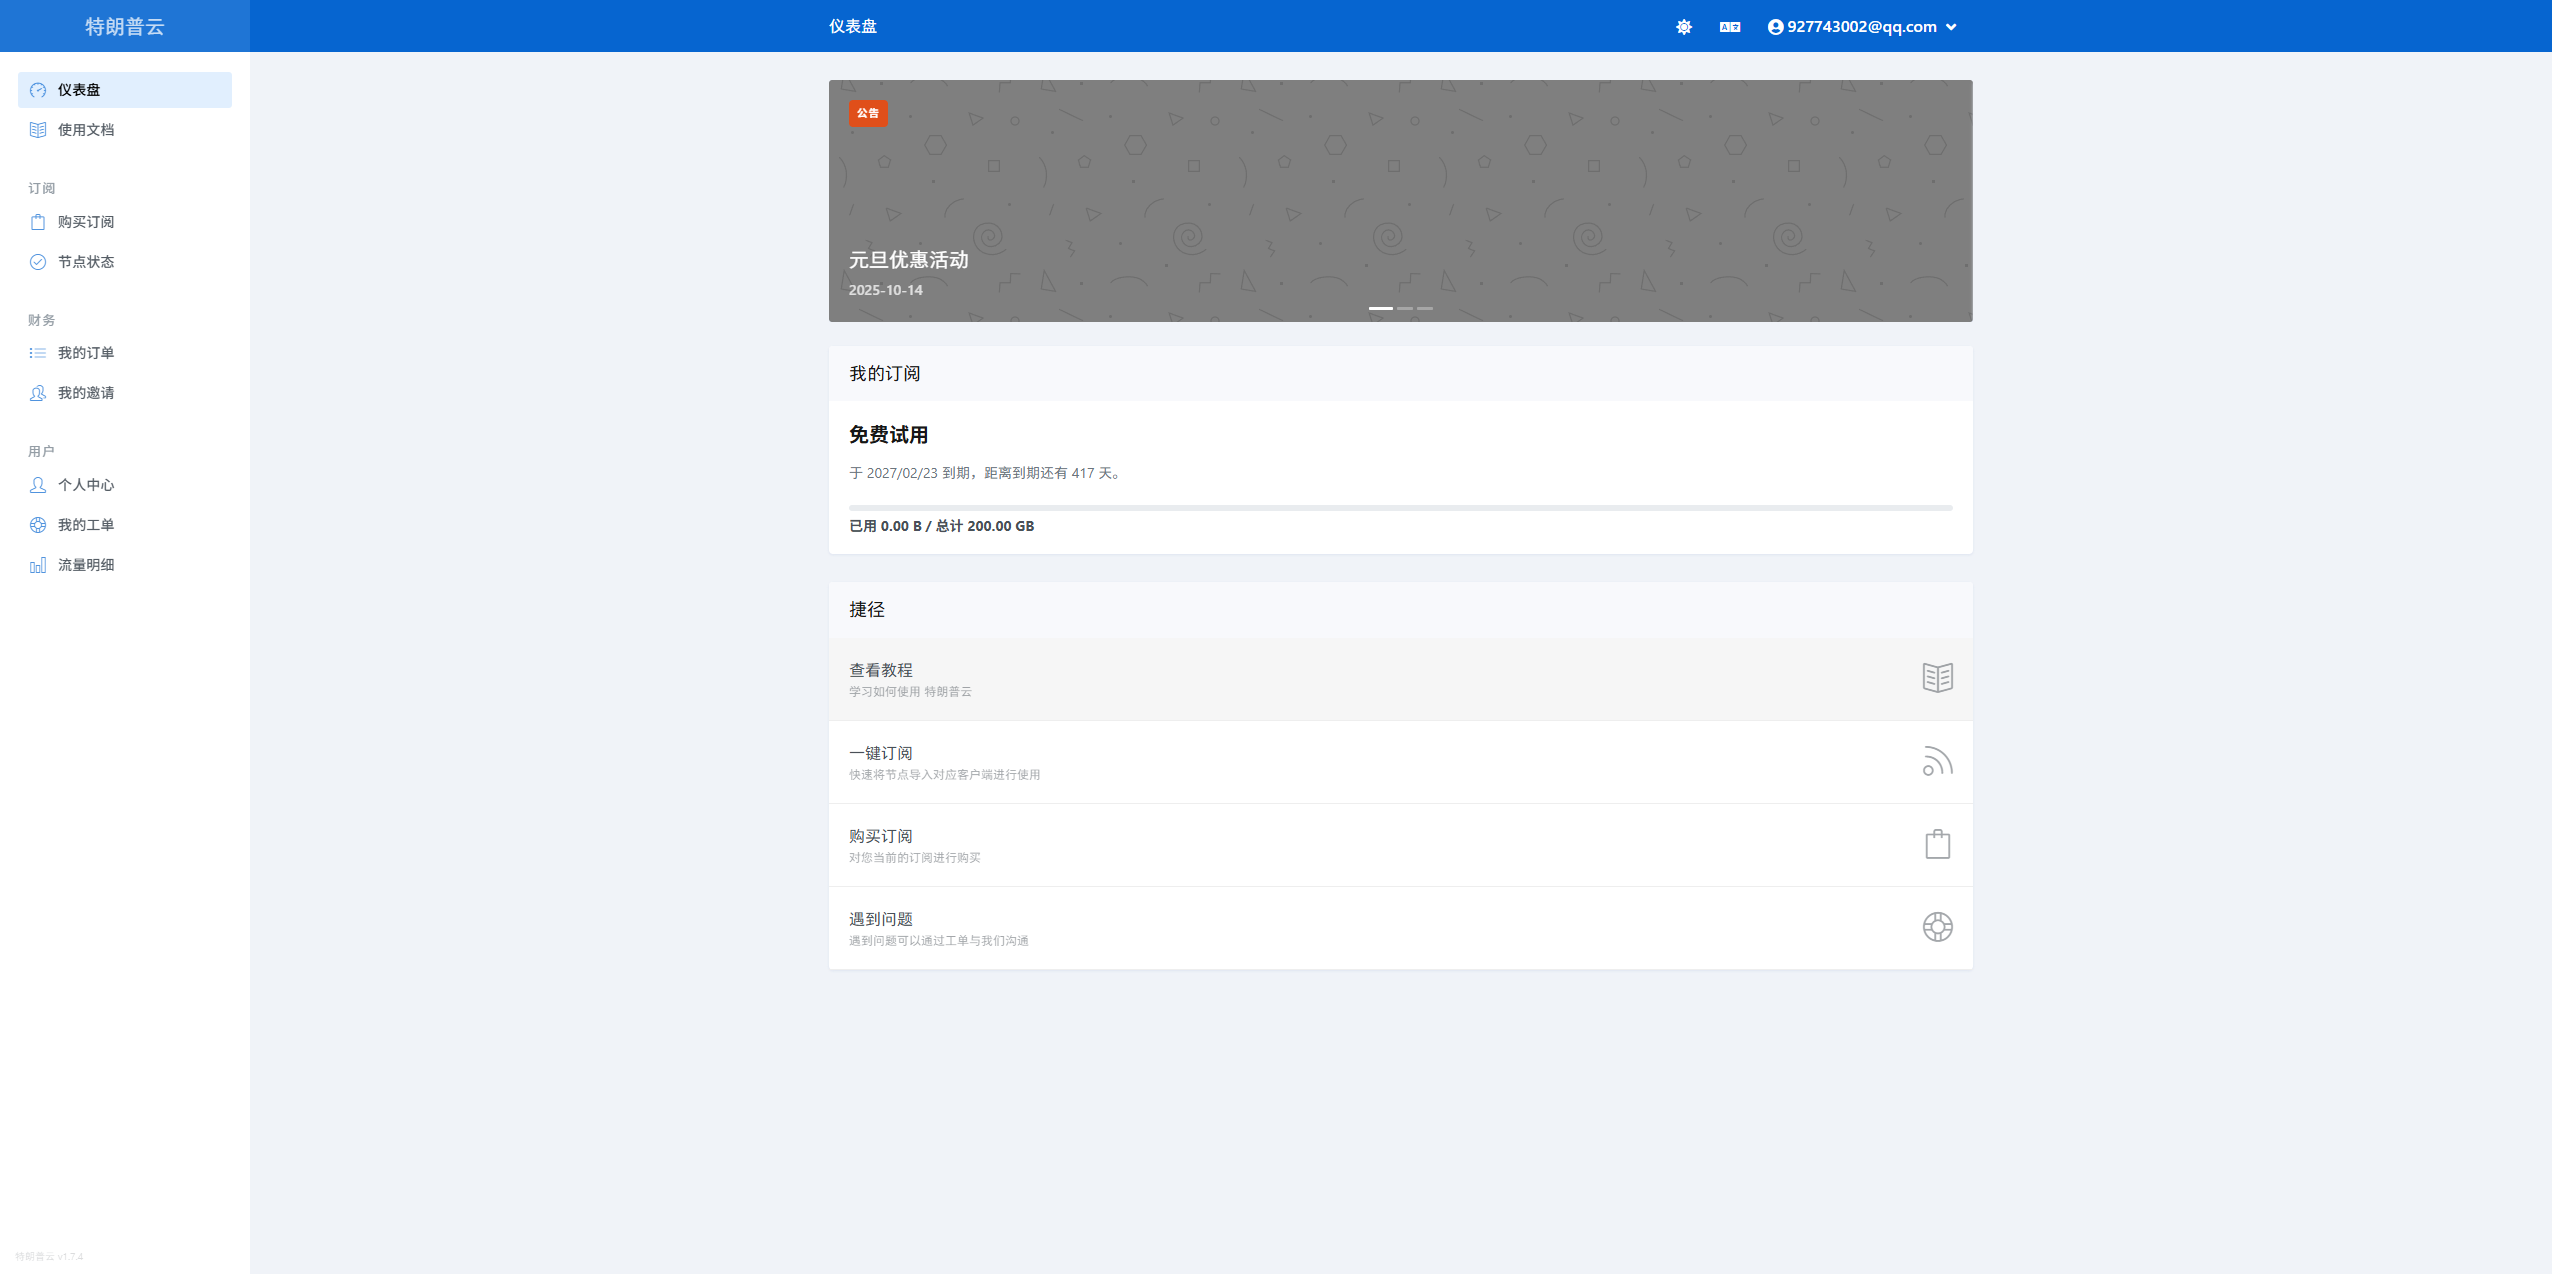Click the traffic usage progress bar
Screen dimensions: 2552x1274
(x=1400, y=508)
